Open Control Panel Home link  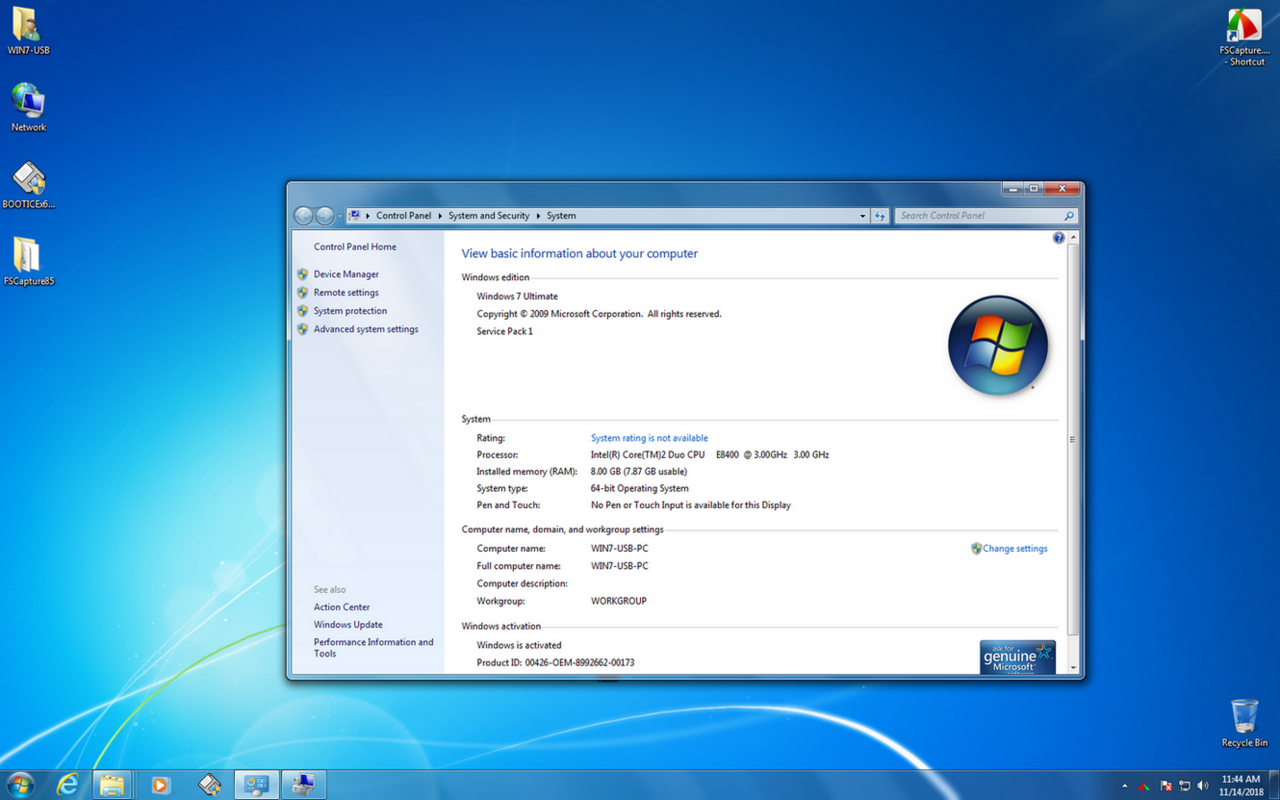(x=355, y=247)
